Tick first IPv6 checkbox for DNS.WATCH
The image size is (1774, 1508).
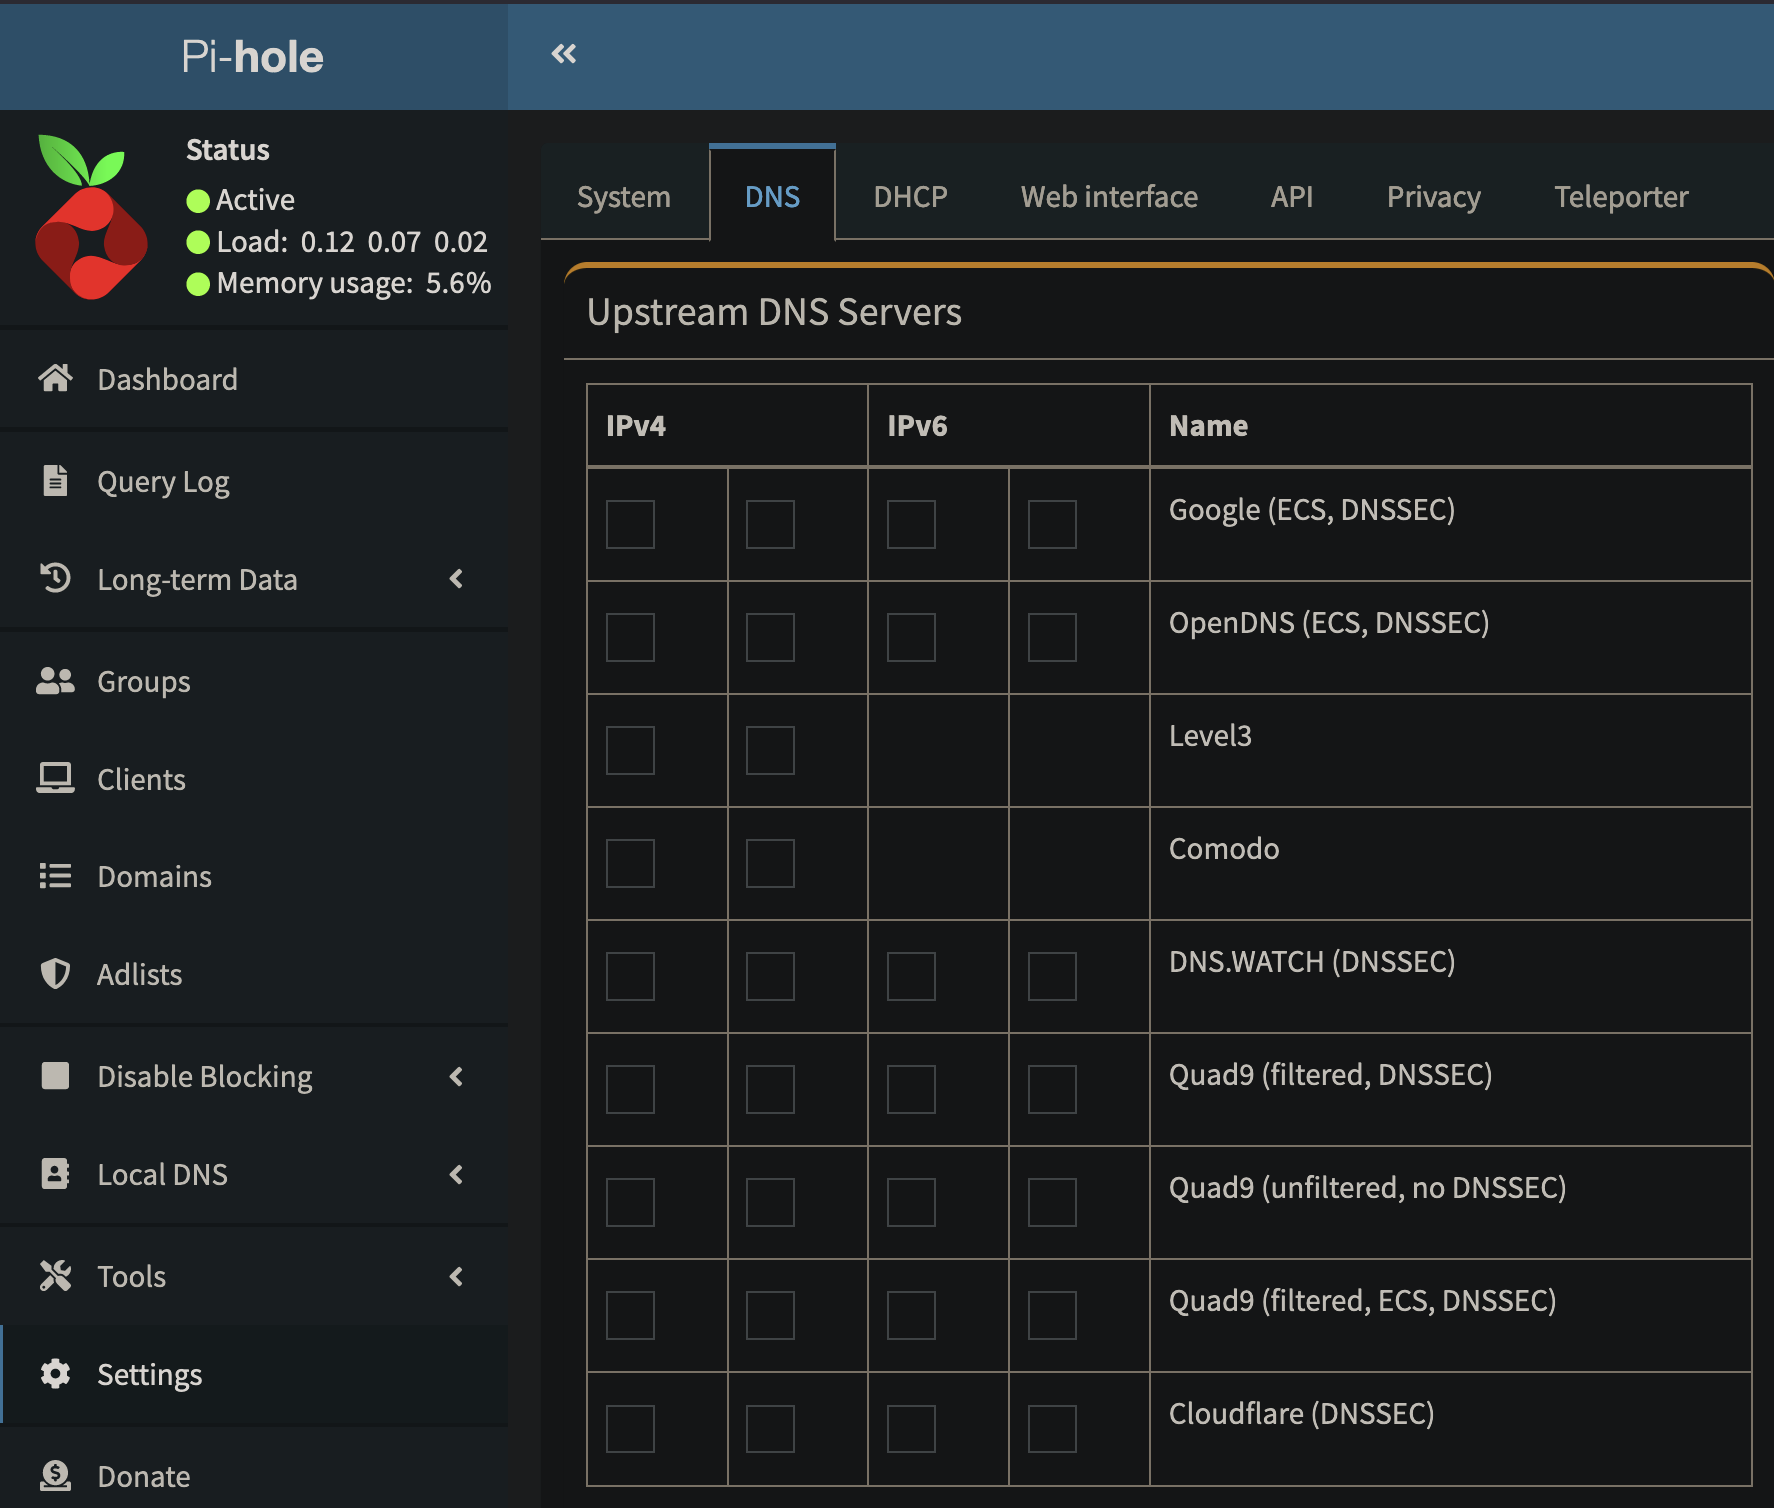pyautogui.click(x=911, y=976)
